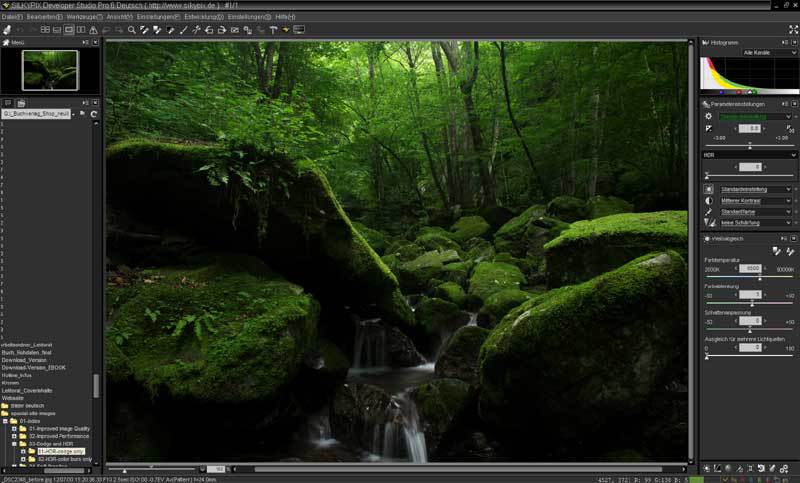Select the 33-Dodge and HDR folder
The image size is (800, 483).
click(51, 444)
